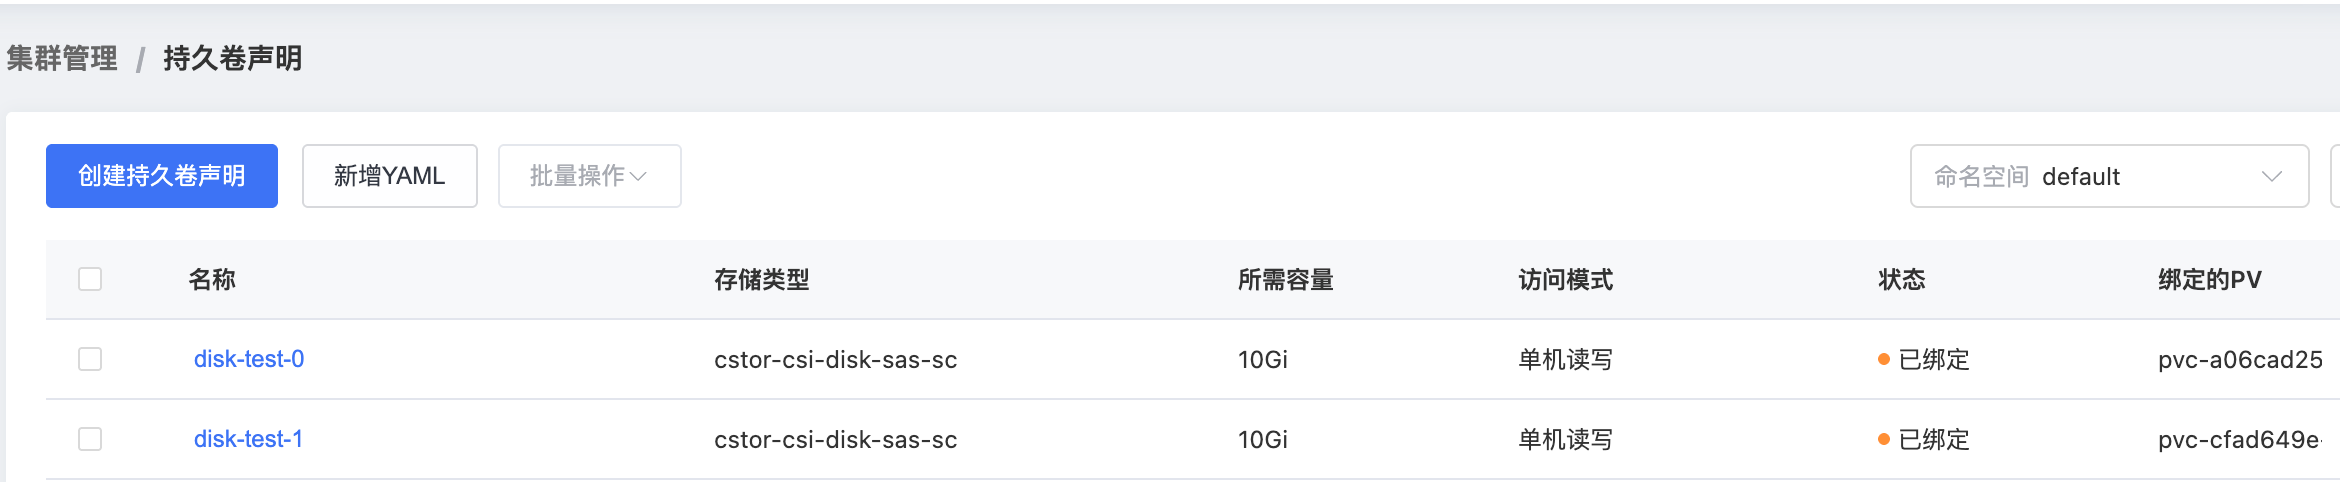Click the 创建持久卷声明 button
This screenshot has width=2340, height=482.
click(162, 176)
